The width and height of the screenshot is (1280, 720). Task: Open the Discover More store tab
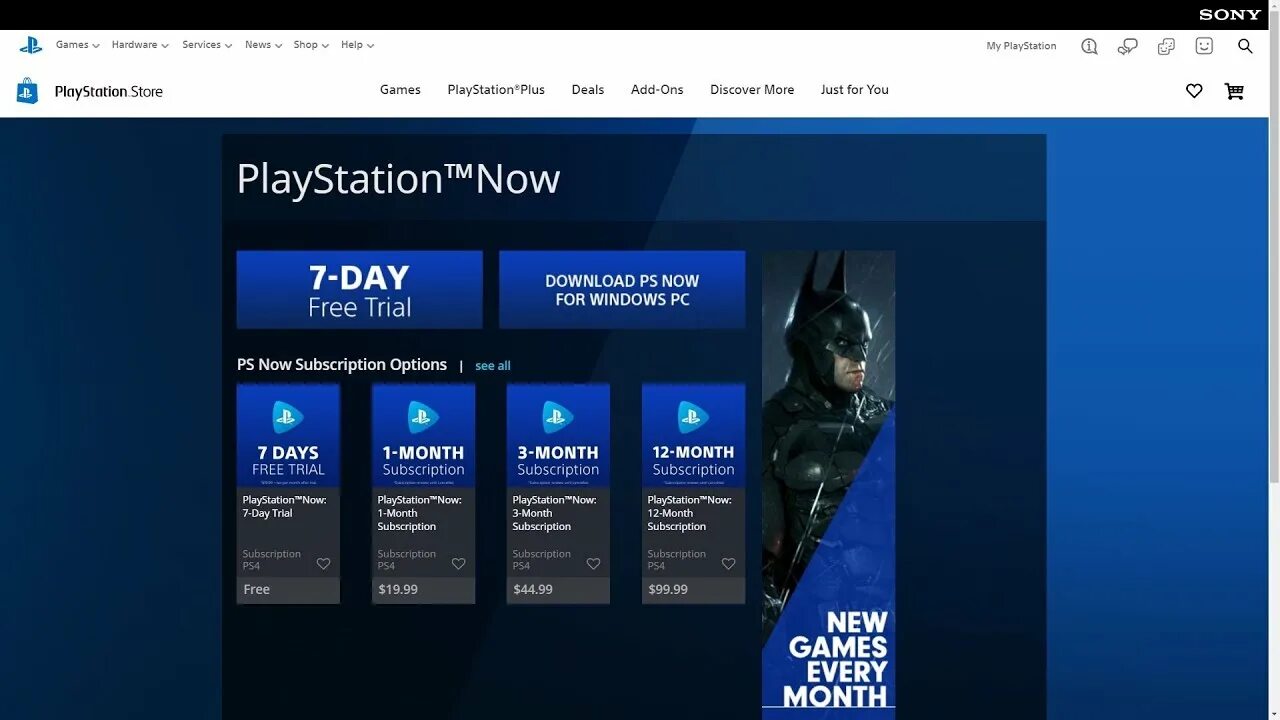coord(752,90)
